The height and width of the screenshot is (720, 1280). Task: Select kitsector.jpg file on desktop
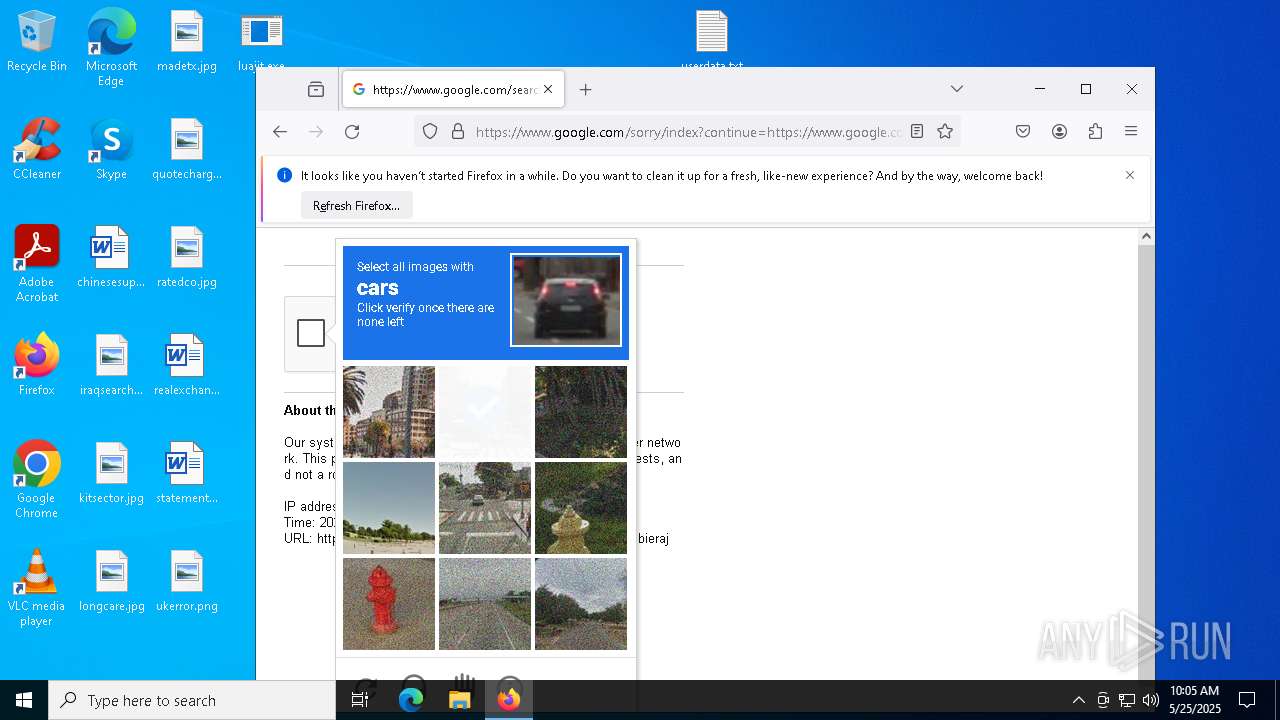coord(111,473)
